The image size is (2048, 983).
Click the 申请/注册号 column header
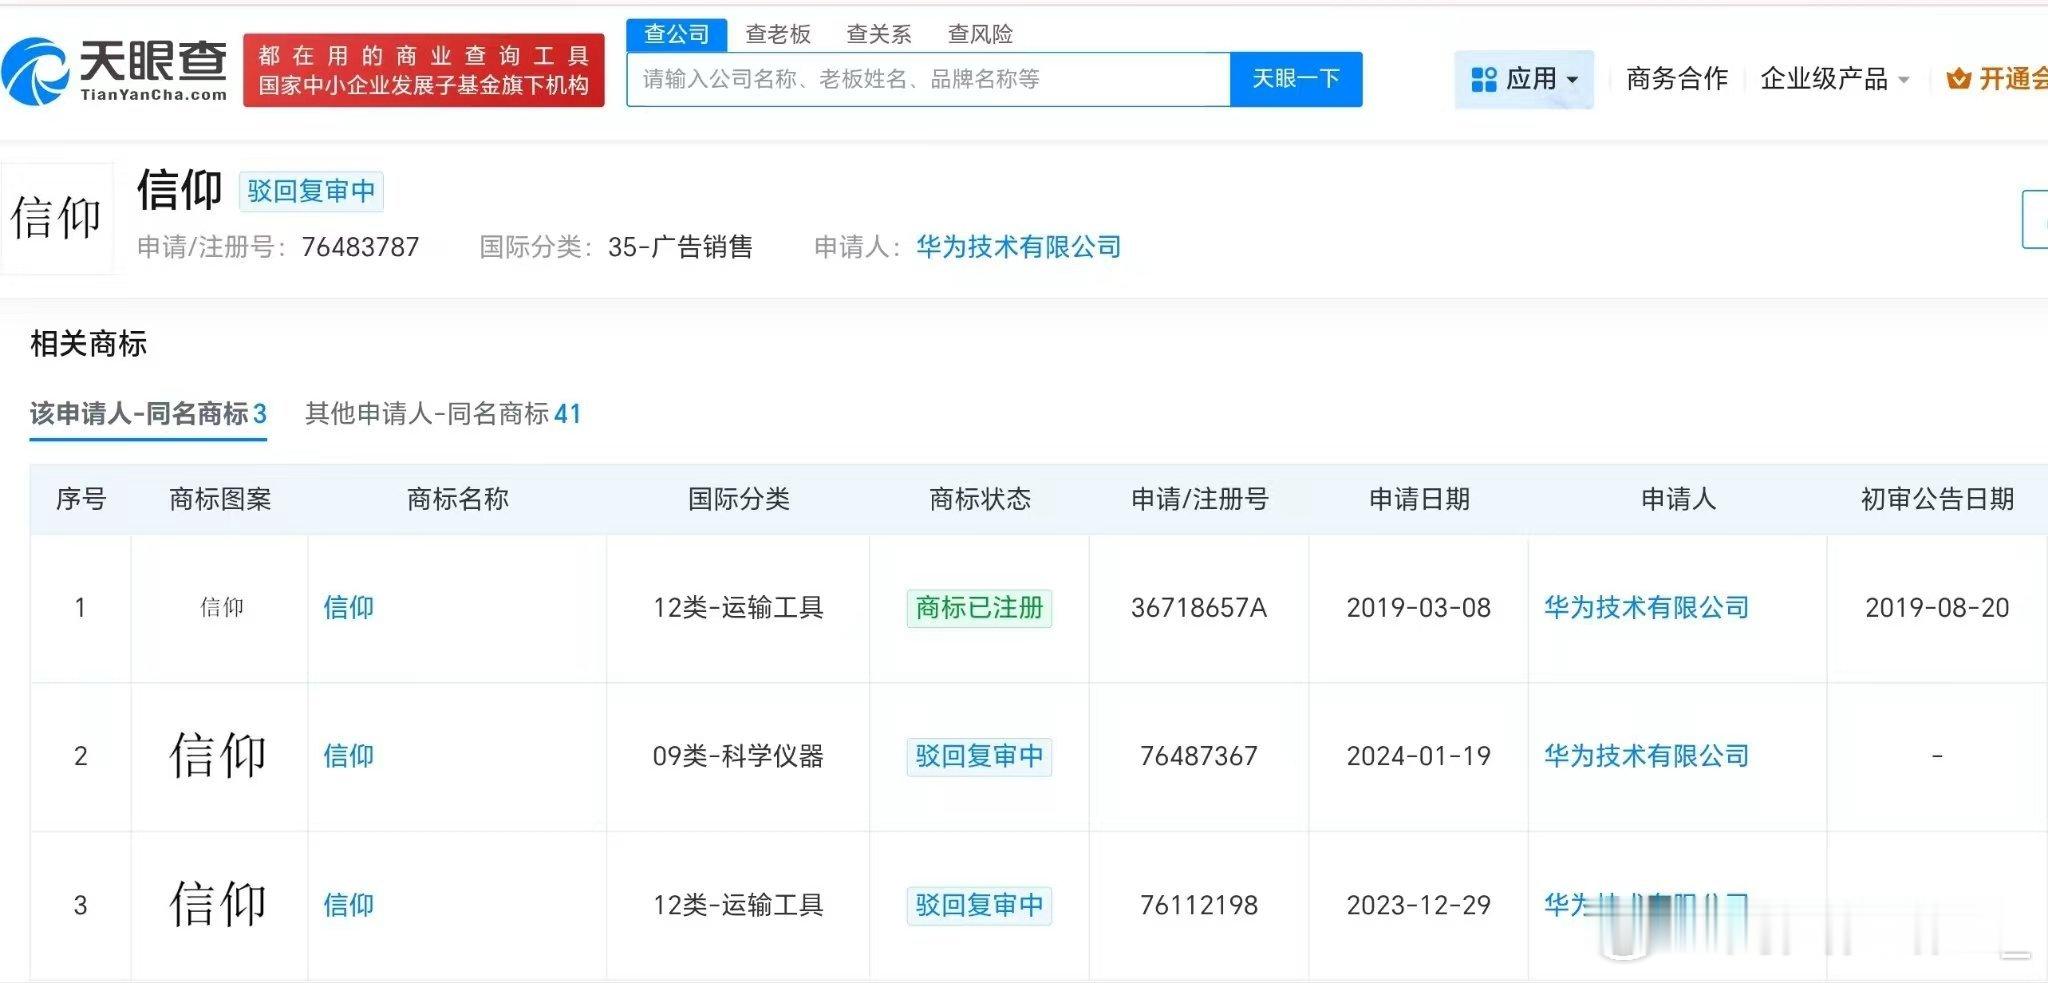tap(1199, 499)
